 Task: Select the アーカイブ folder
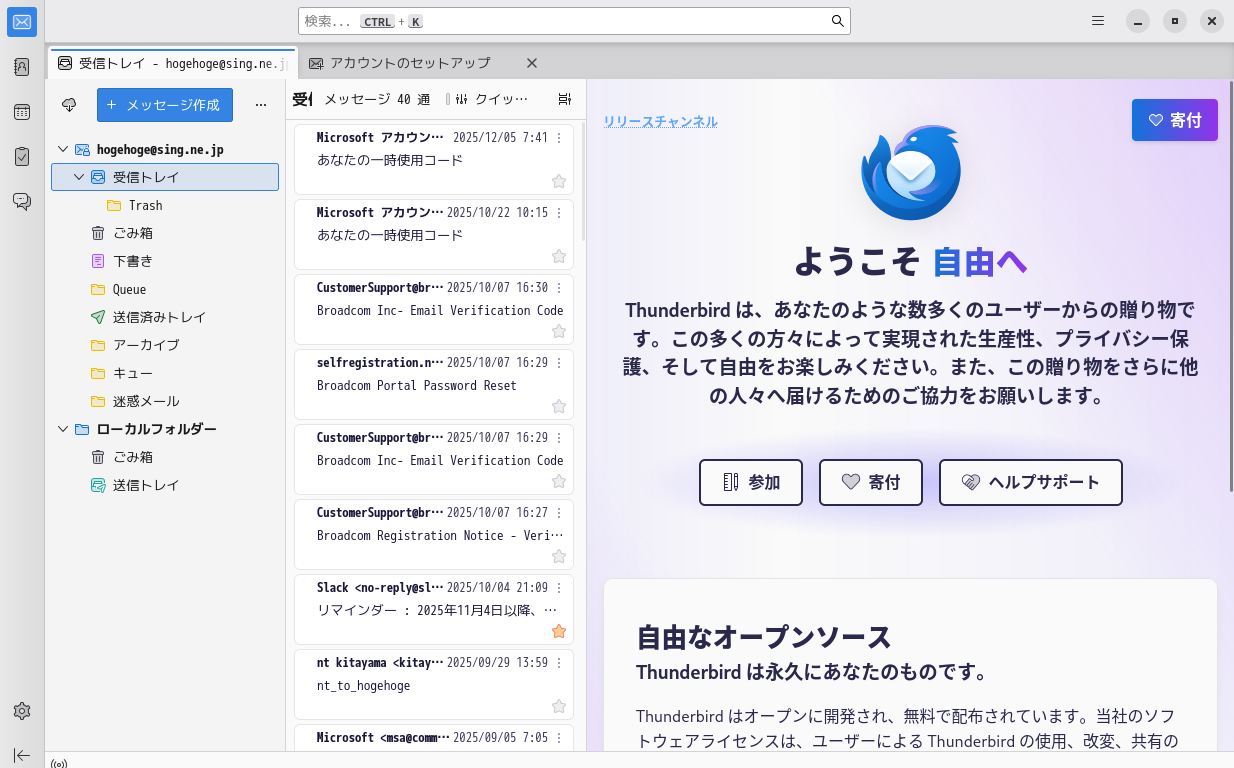click(165, 345)
